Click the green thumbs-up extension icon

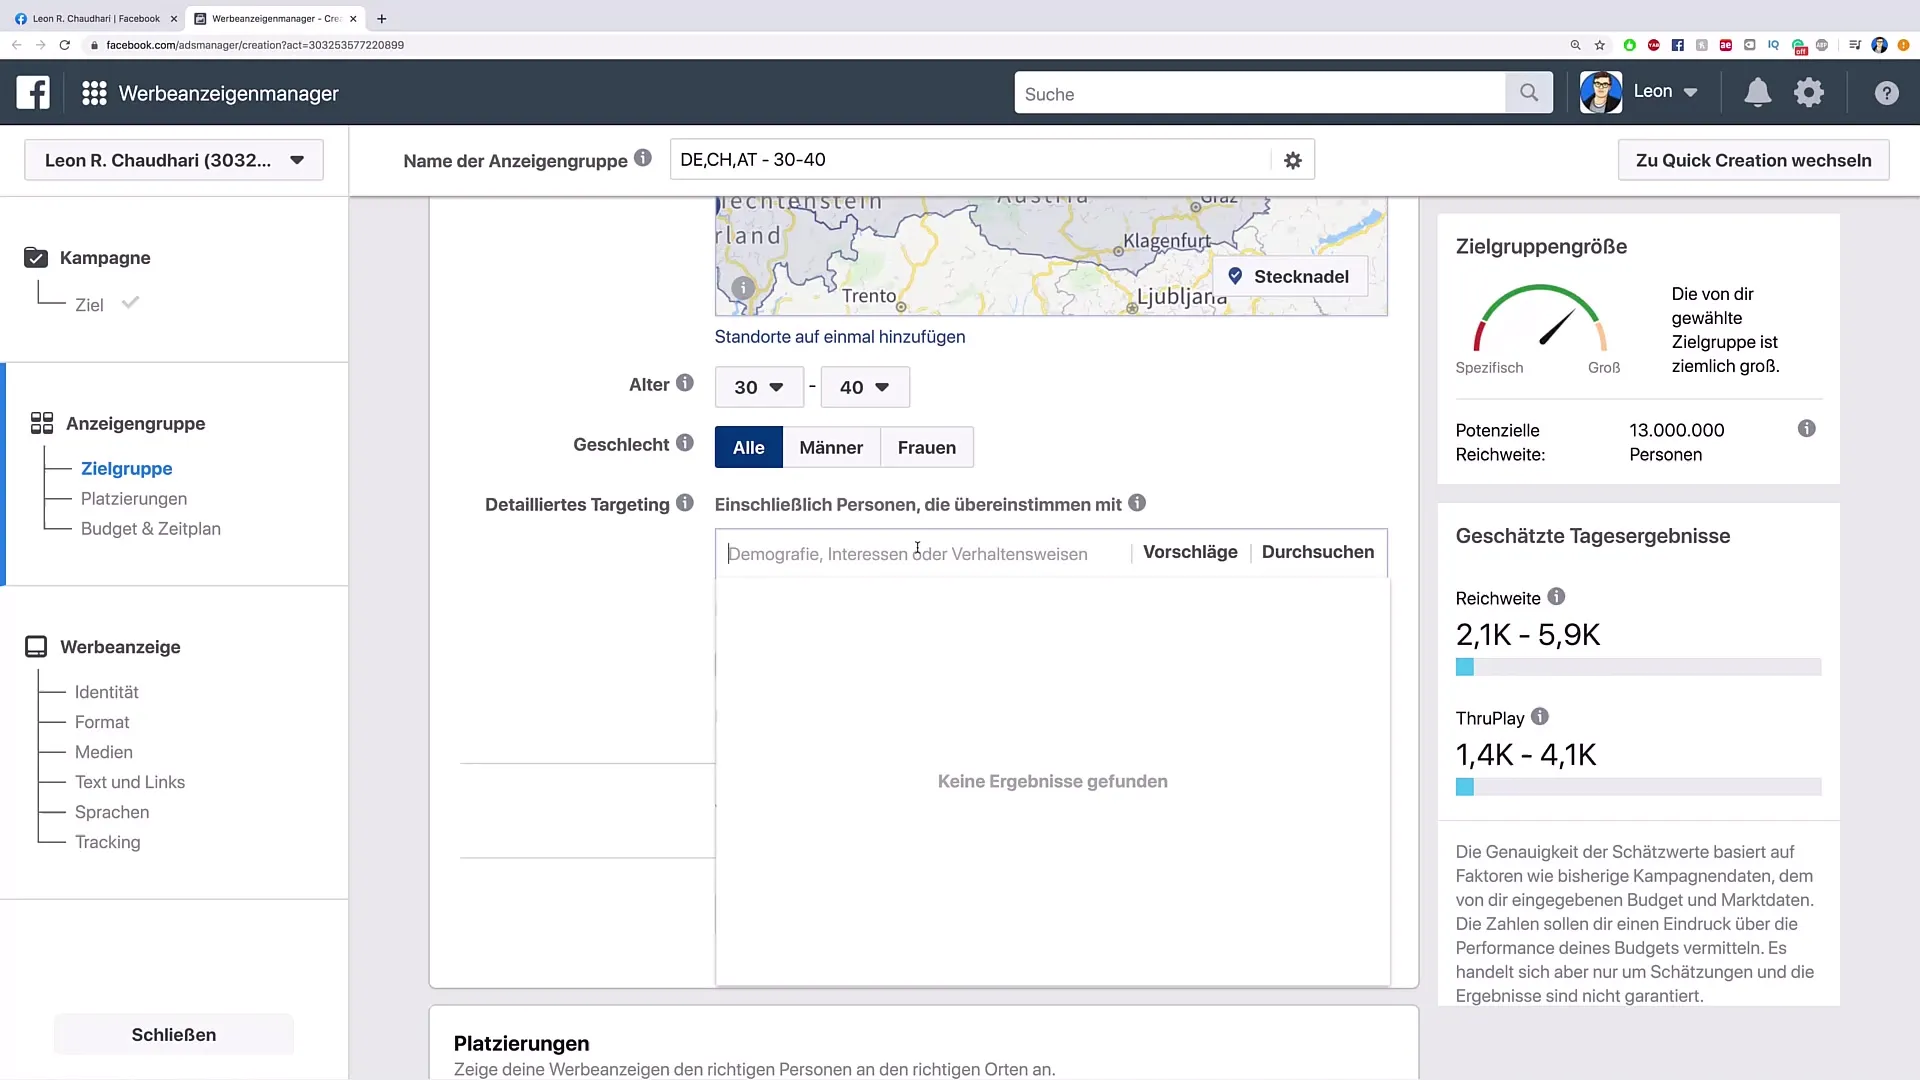click(1629, 45)
